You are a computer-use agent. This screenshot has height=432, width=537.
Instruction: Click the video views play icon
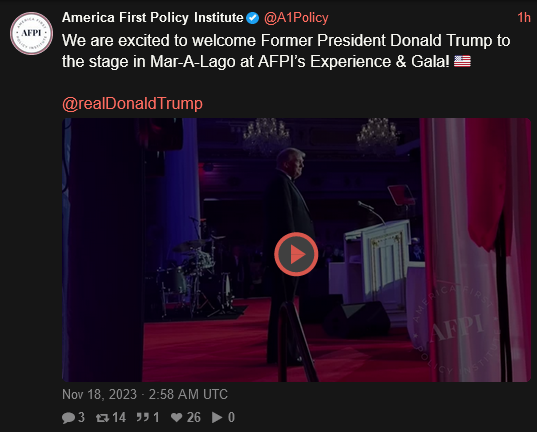tap(217, 417)
